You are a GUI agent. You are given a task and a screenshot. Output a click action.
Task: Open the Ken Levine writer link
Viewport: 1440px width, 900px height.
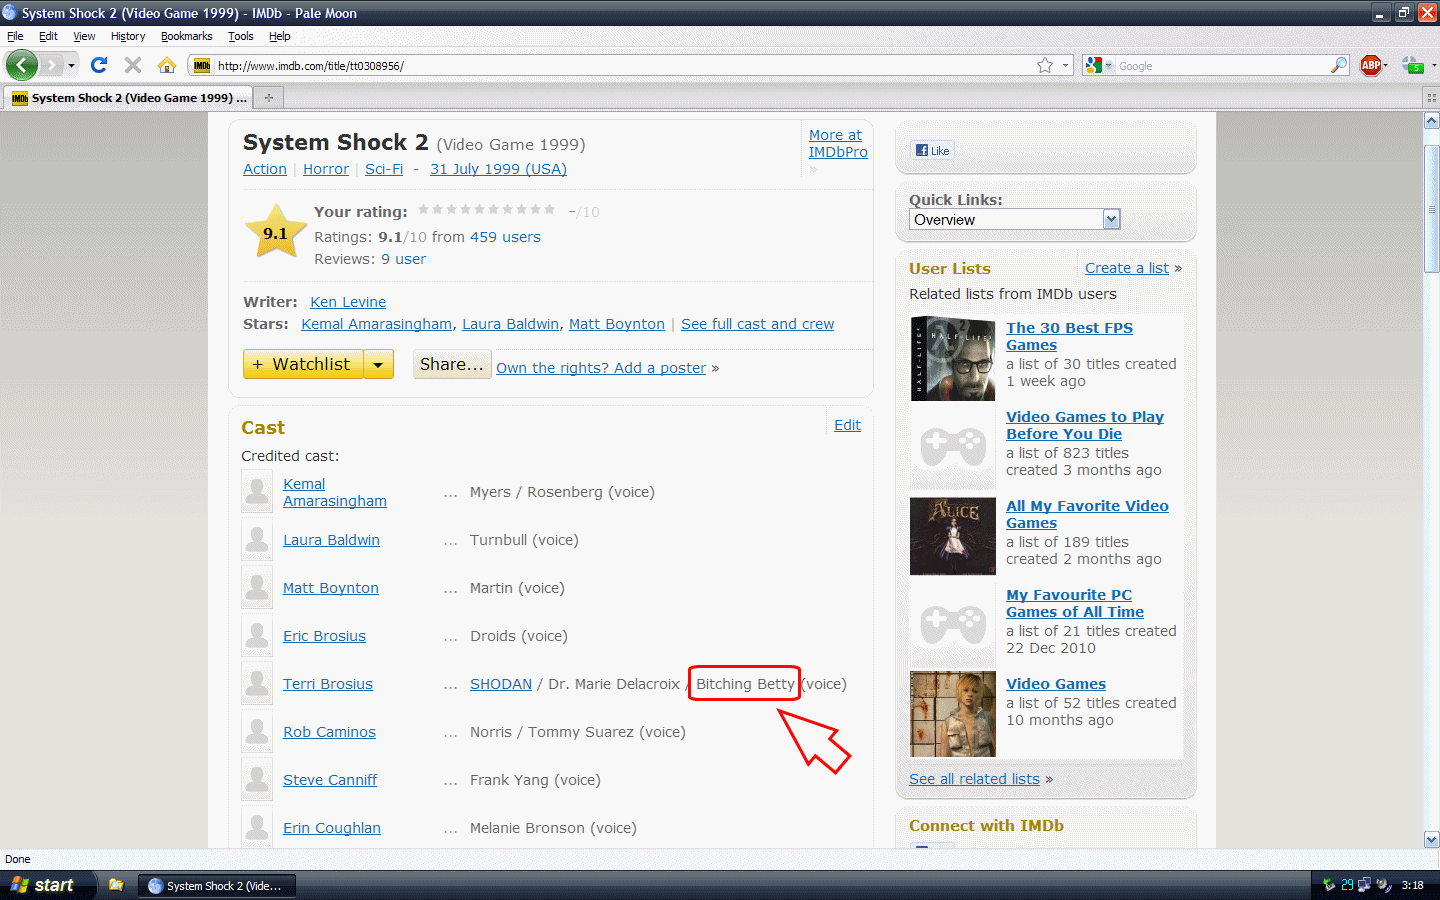(x=348, y=302)
